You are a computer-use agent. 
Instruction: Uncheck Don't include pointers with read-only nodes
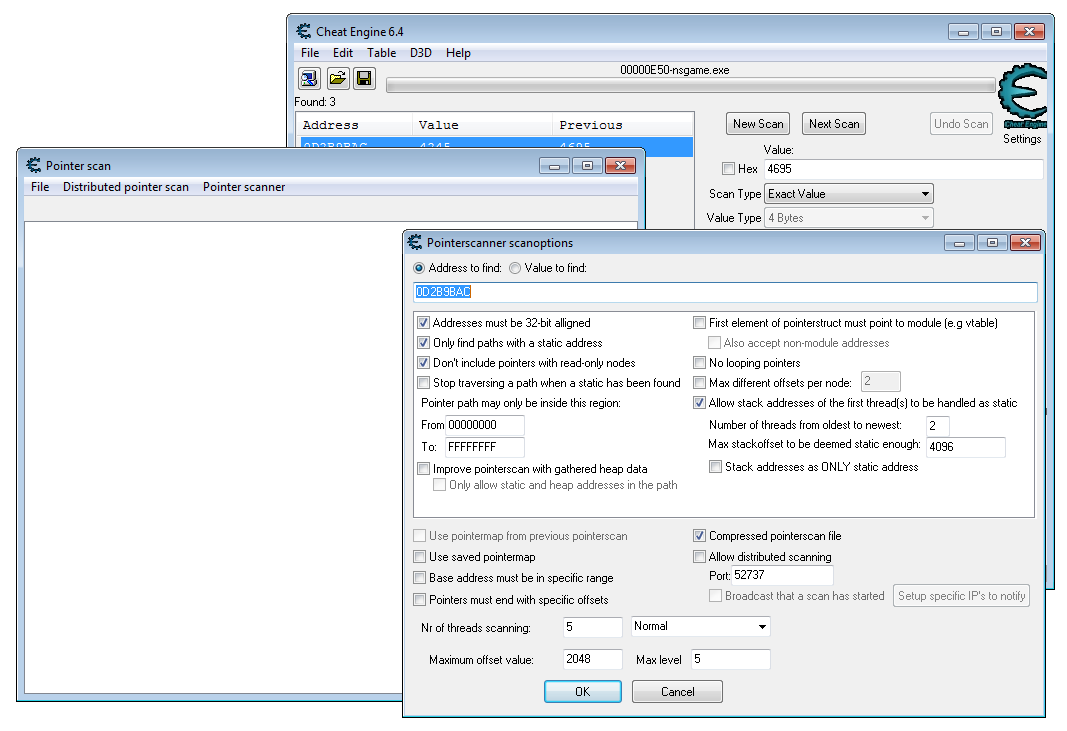423,363
